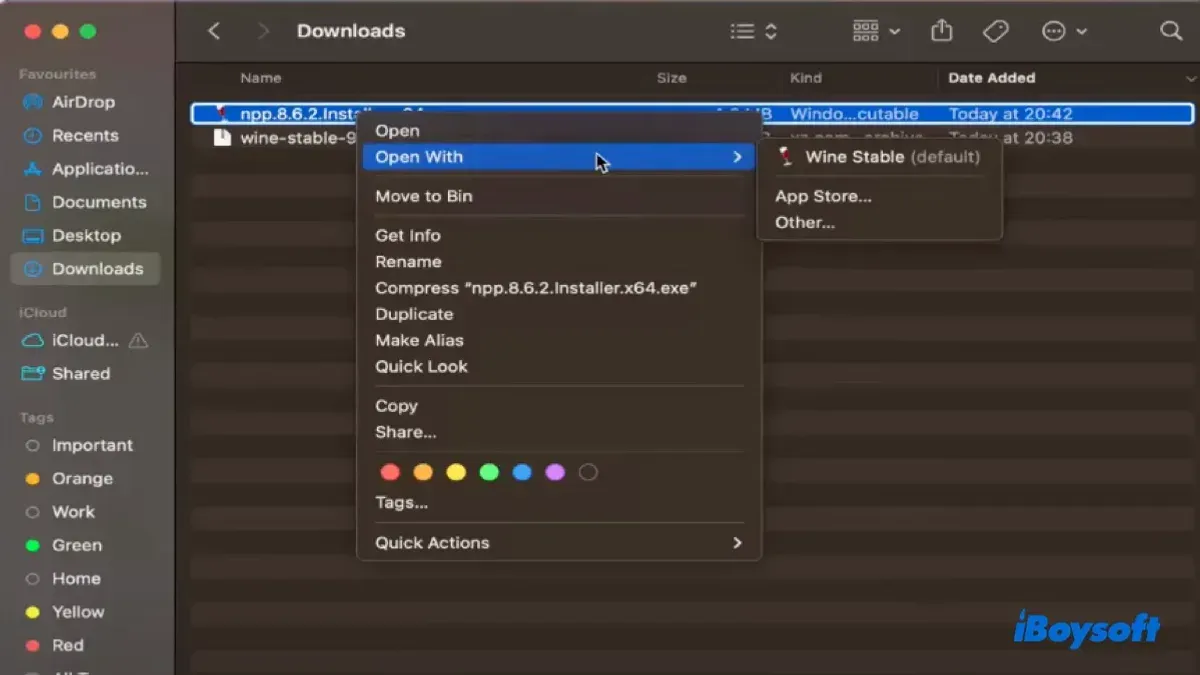
Task: Click the iCloud warning triangle icon
Action: click(138, 340)
